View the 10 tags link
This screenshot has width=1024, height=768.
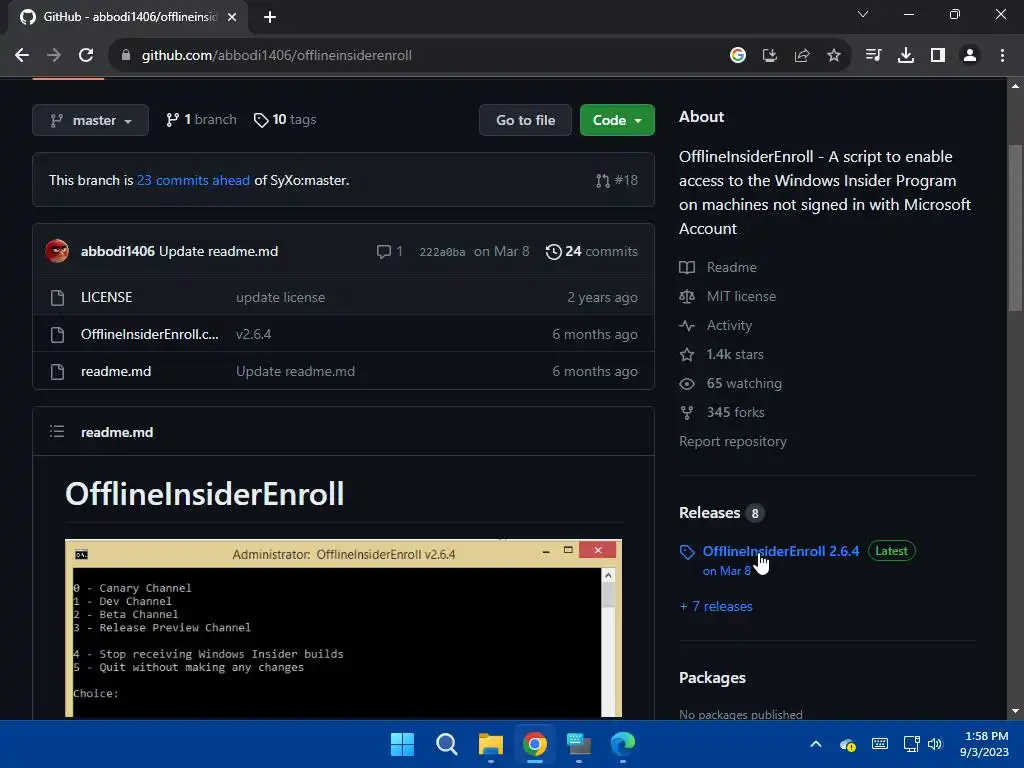coord(285,120)
